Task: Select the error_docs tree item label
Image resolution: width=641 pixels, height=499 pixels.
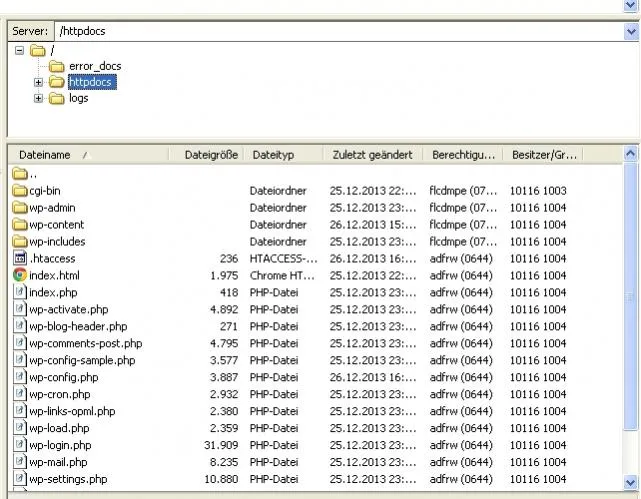Action: (x=95, y=66)
